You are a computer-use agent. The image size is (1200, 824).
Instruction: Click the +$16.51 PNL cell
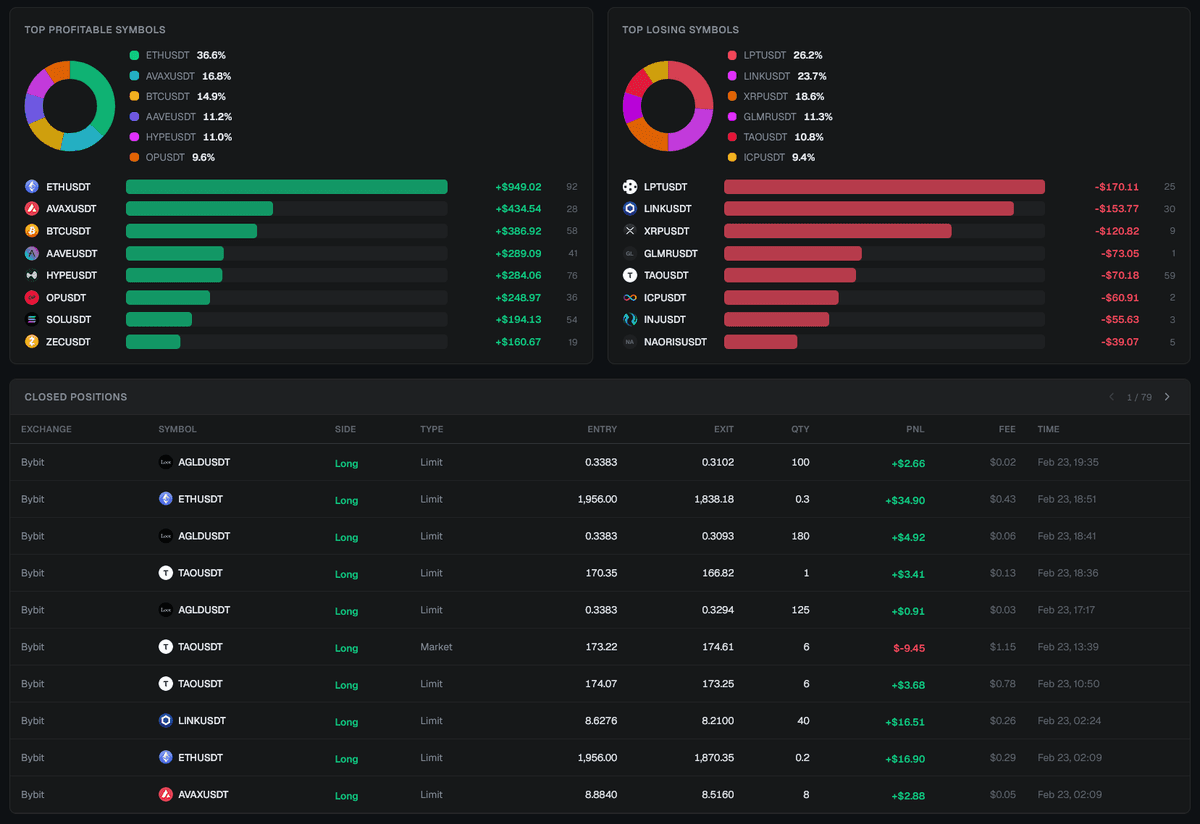905,722
